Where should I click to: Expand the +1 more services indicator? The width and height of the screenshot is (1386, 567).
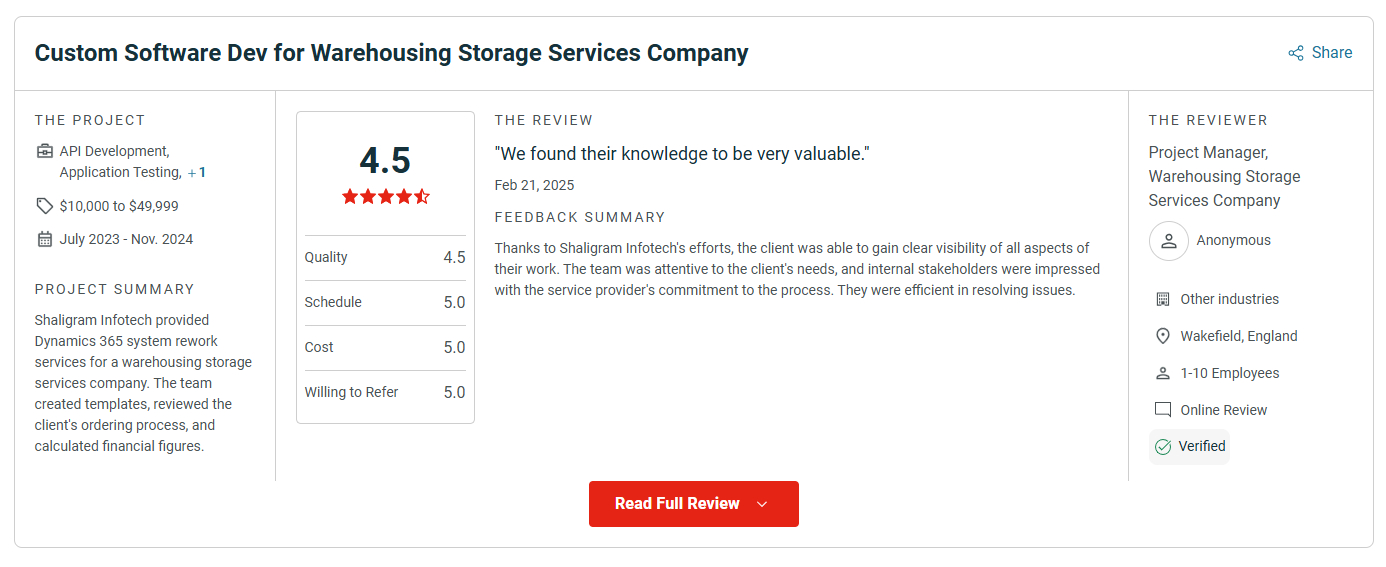(197, 173)
